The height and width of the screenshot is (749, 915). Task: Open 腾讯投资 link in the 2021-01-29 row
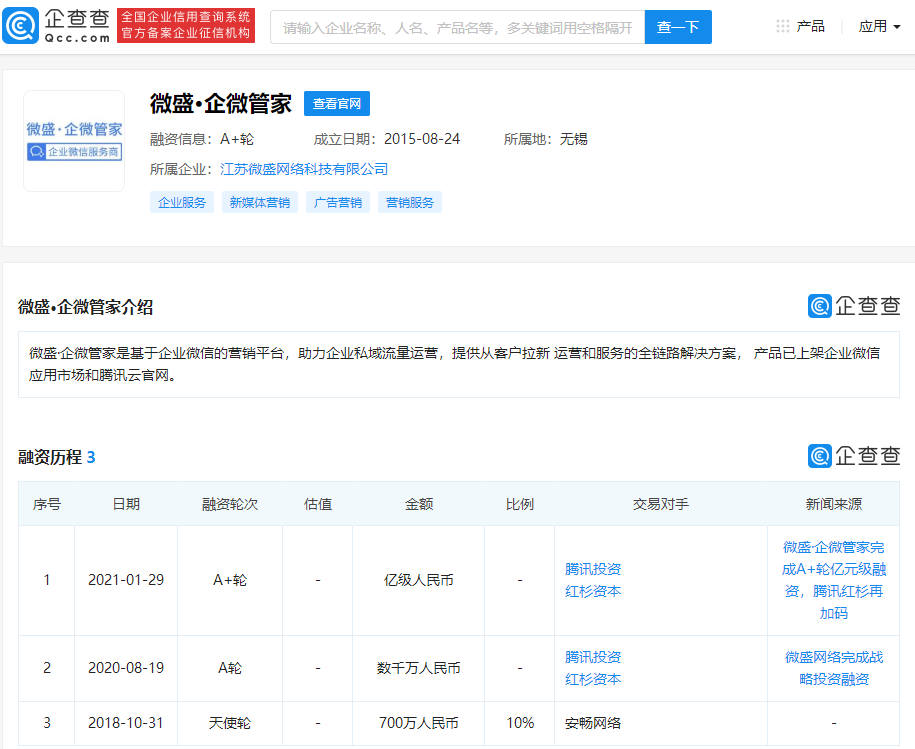tap(593, 569)
